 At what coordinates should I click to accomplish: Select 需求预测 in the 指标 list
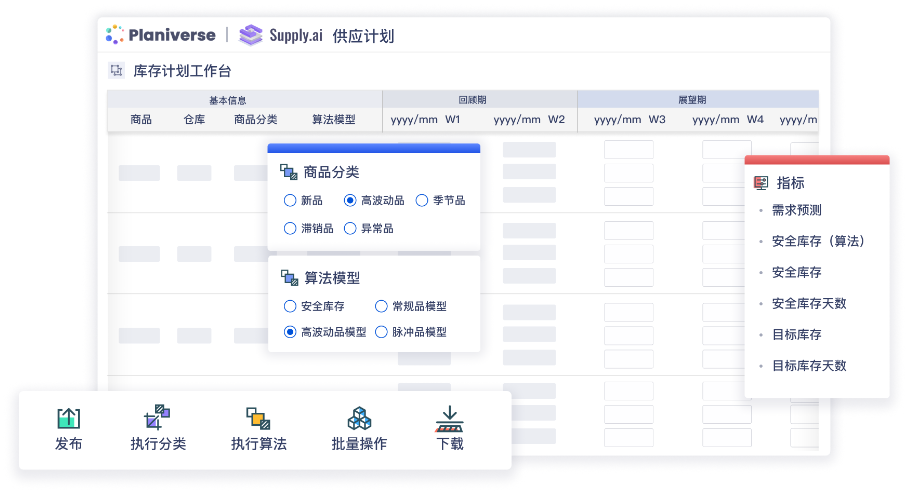pos(796,210)
